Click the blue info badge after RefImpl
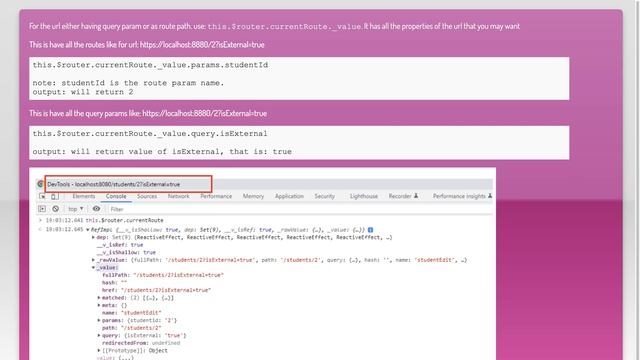Viewport: 640px width, 360px height. click(370, 230)
